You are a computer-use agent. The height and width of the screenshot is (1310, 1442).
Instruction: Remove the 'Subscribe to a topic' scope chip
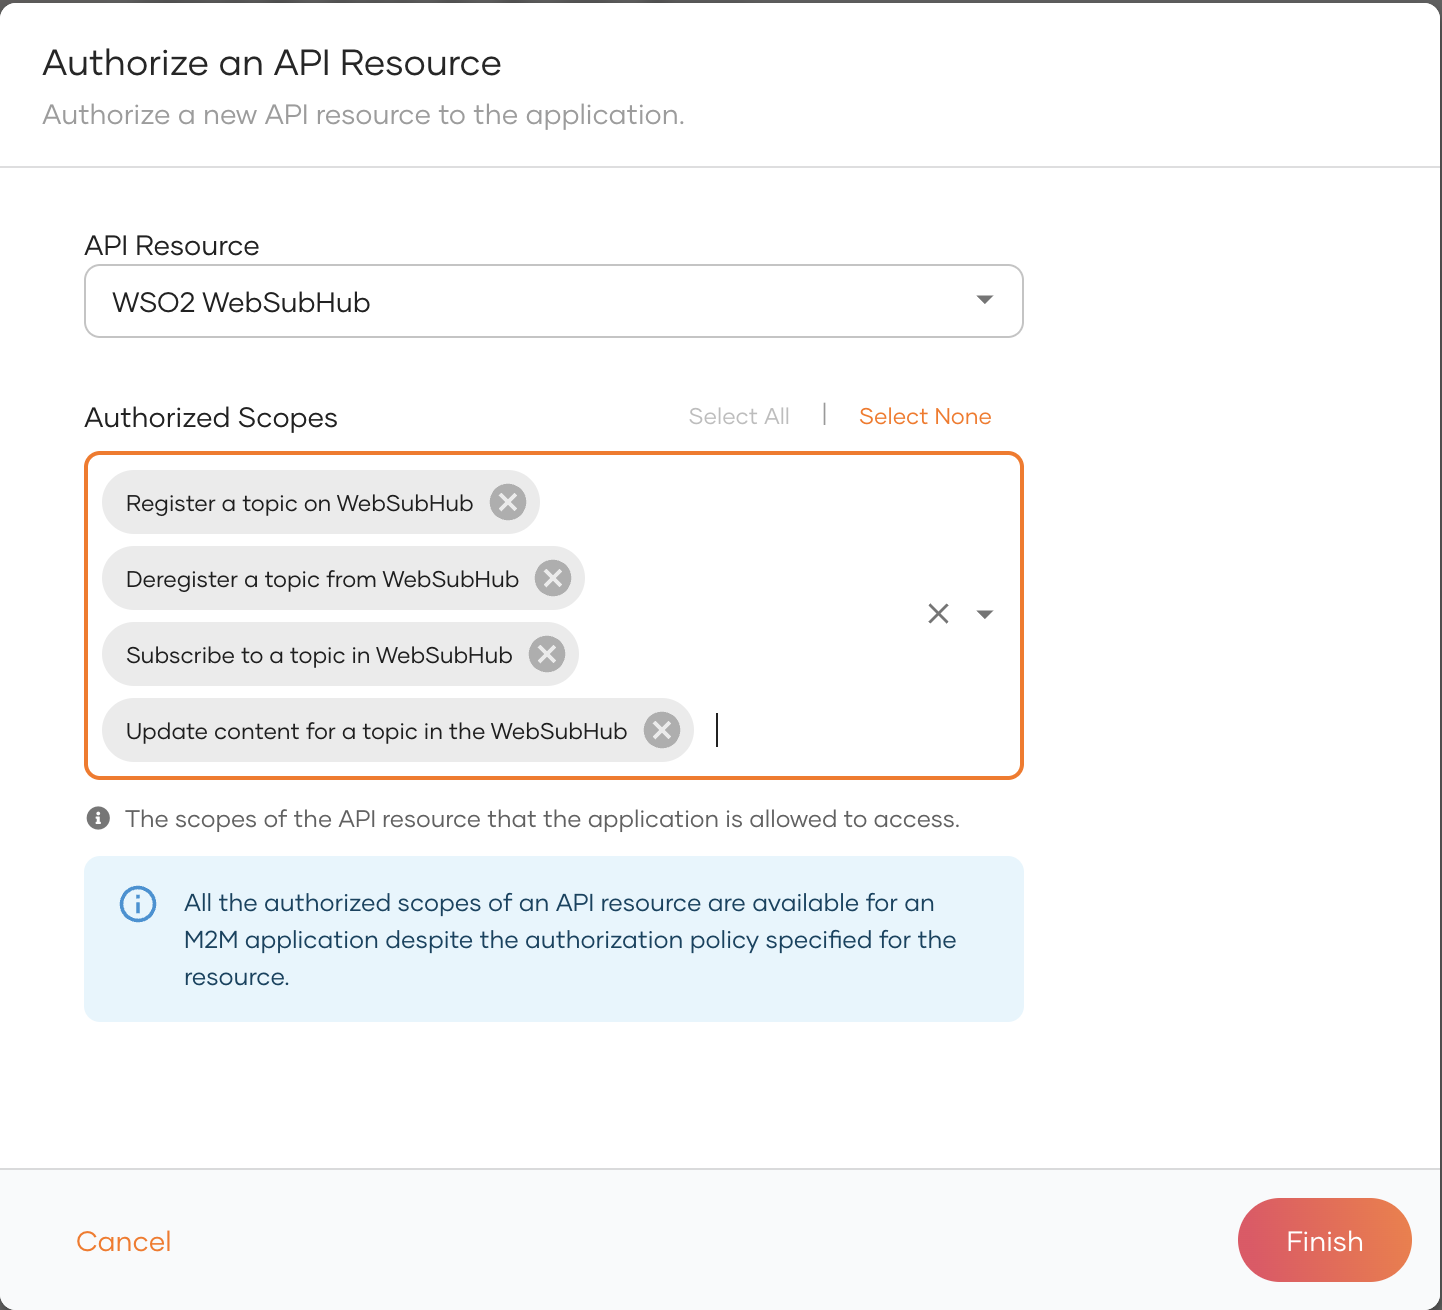pyautogui.click(x=547, y=654)
